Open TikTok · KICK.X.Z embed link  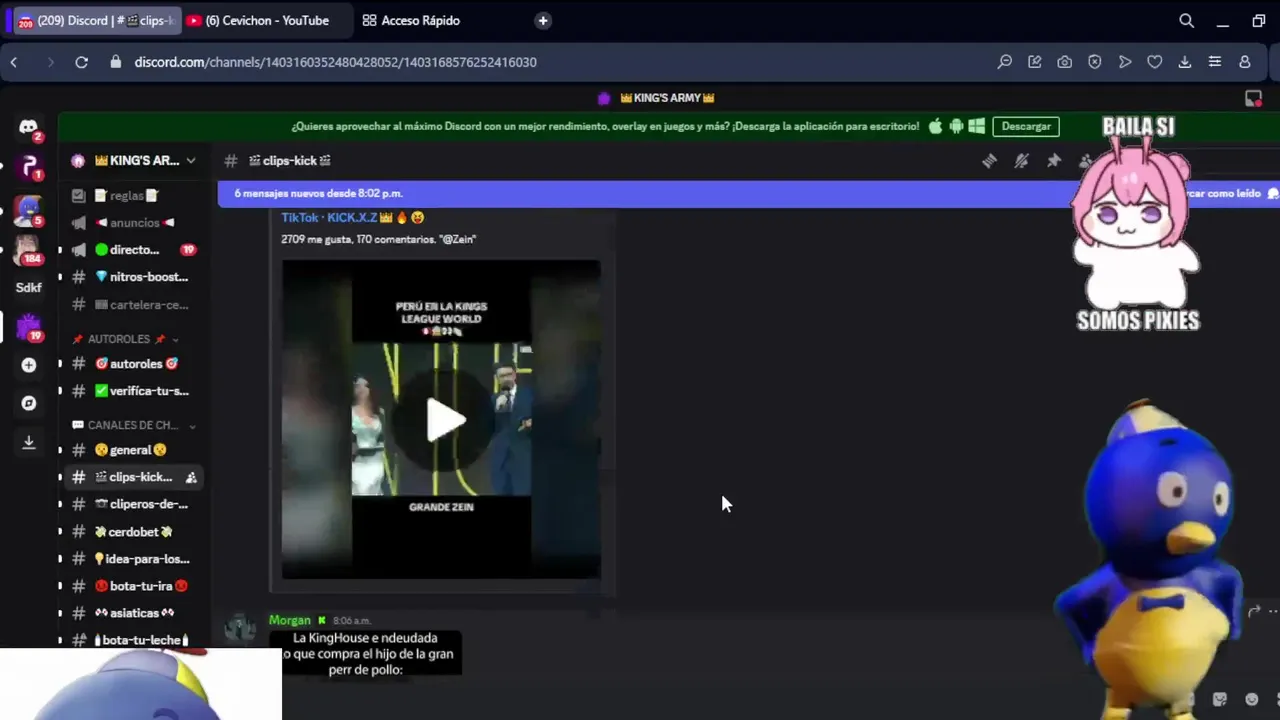pos(352,217)
